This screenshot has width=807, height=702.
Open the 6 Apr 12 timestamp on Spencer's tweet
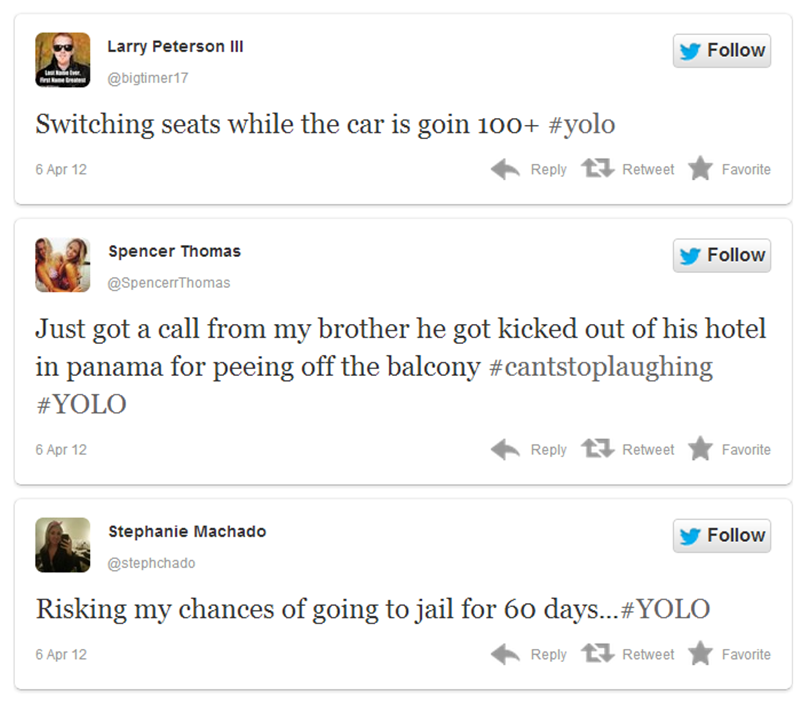61,450
